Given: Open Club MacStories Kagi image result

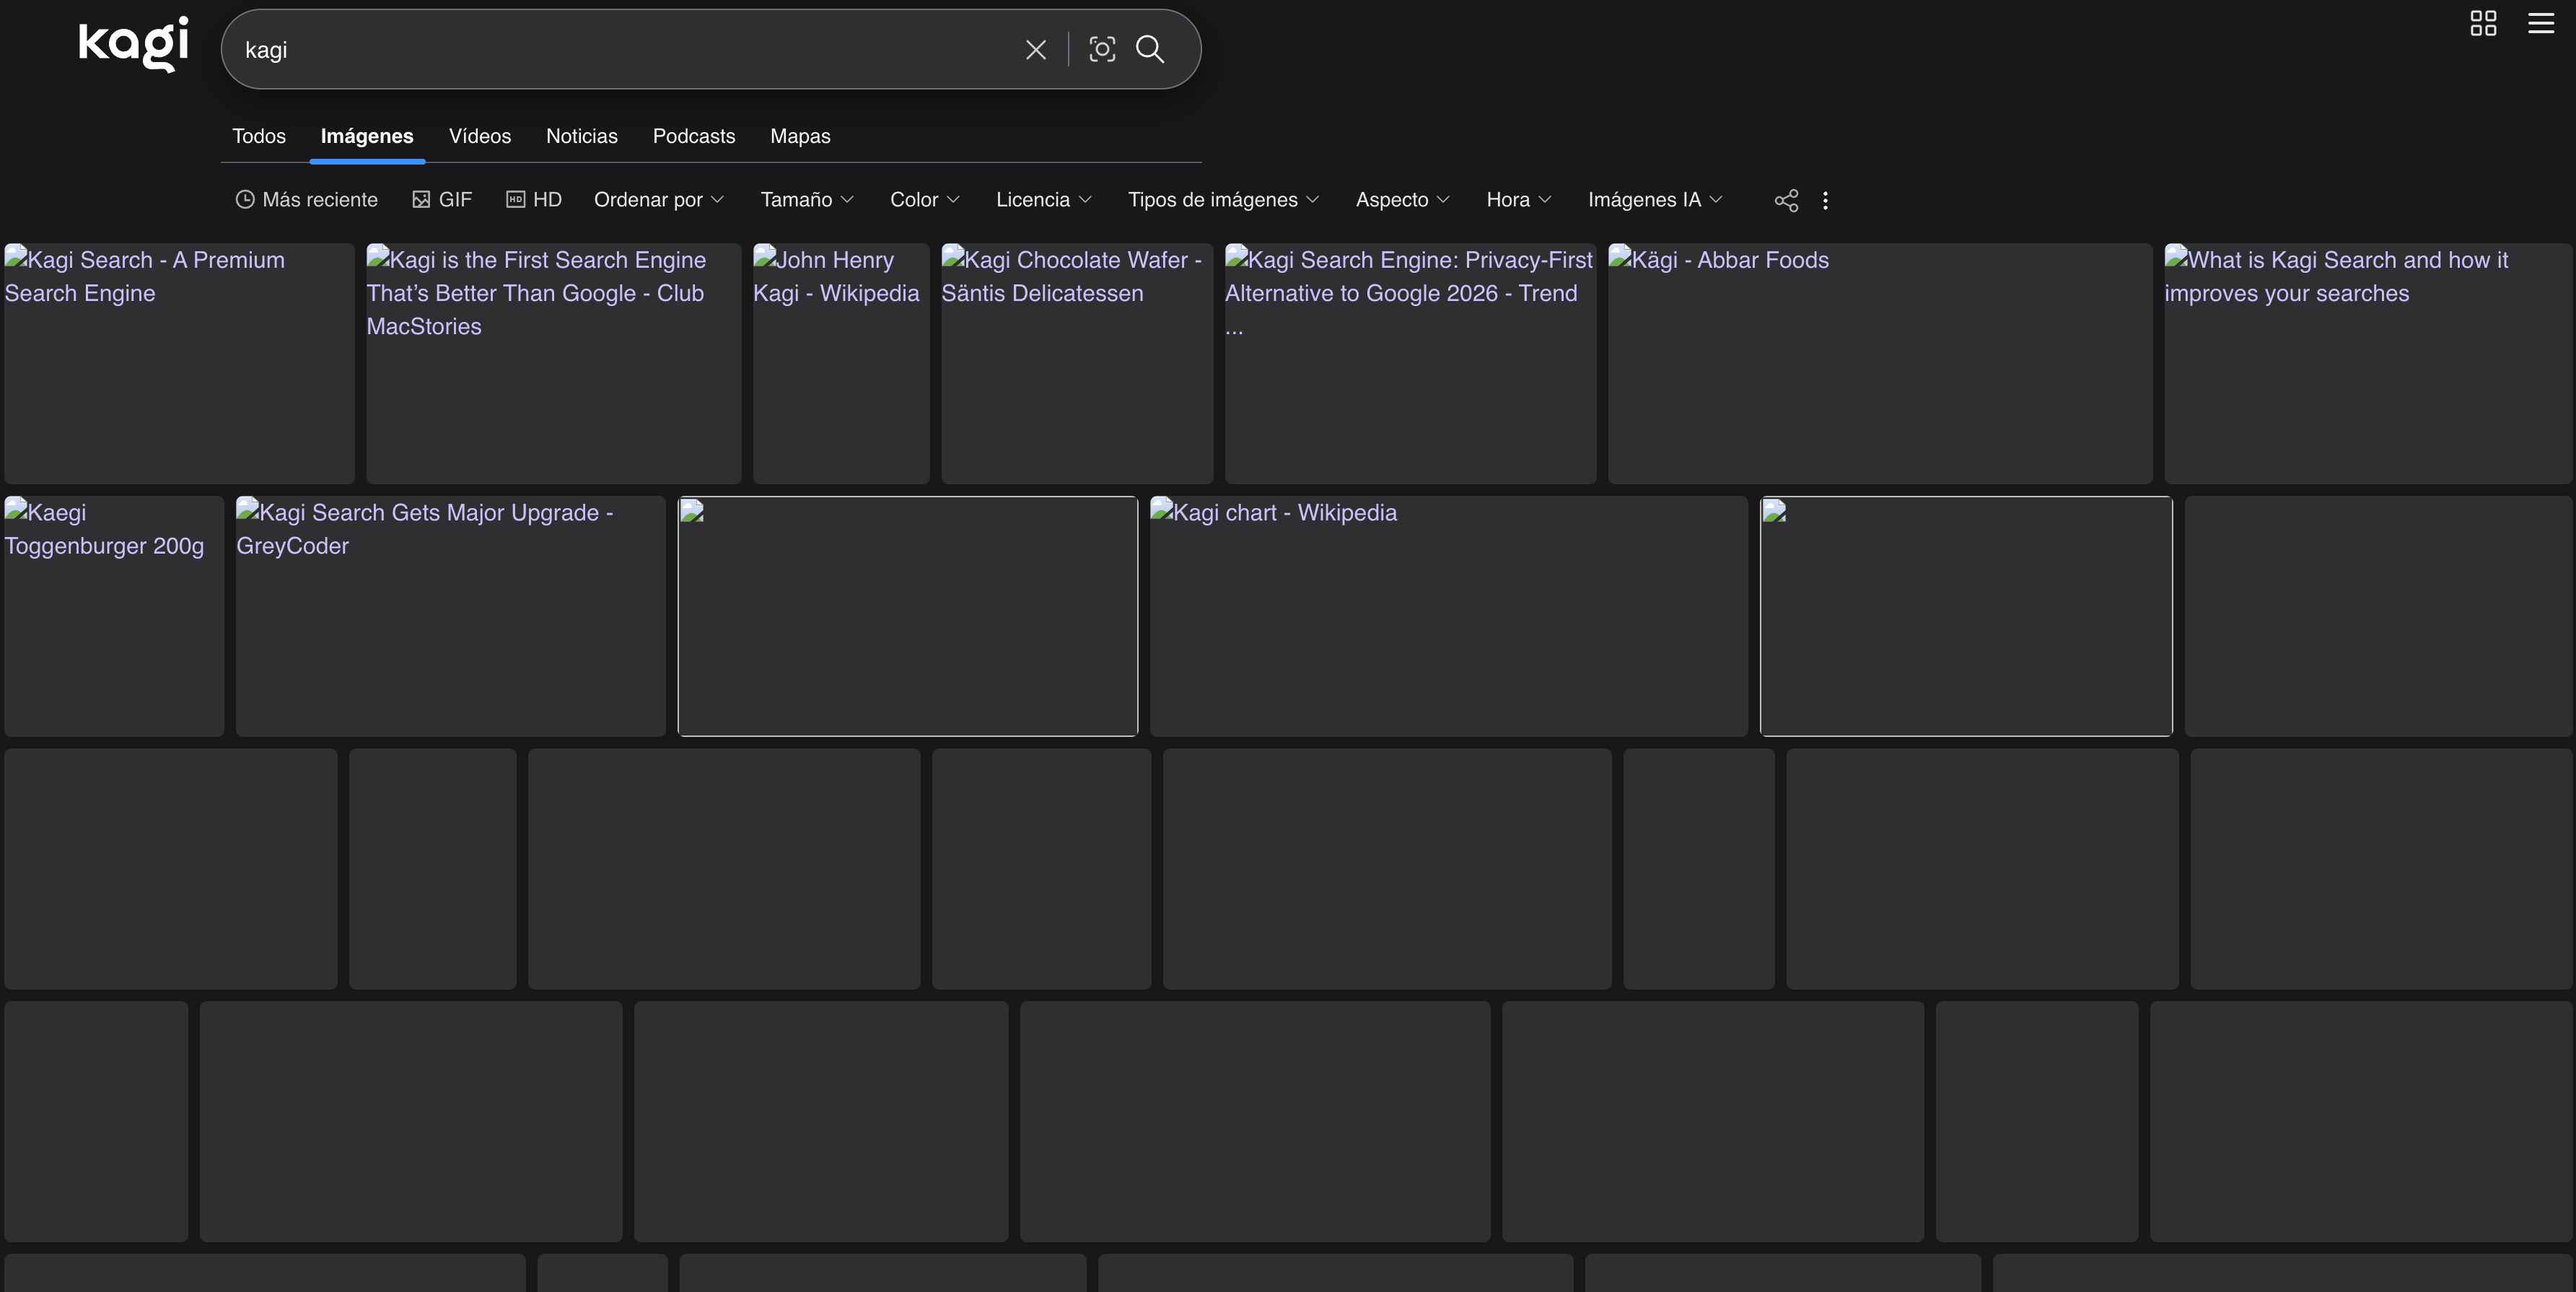Looking at the screenshot, I should [553, 363].
